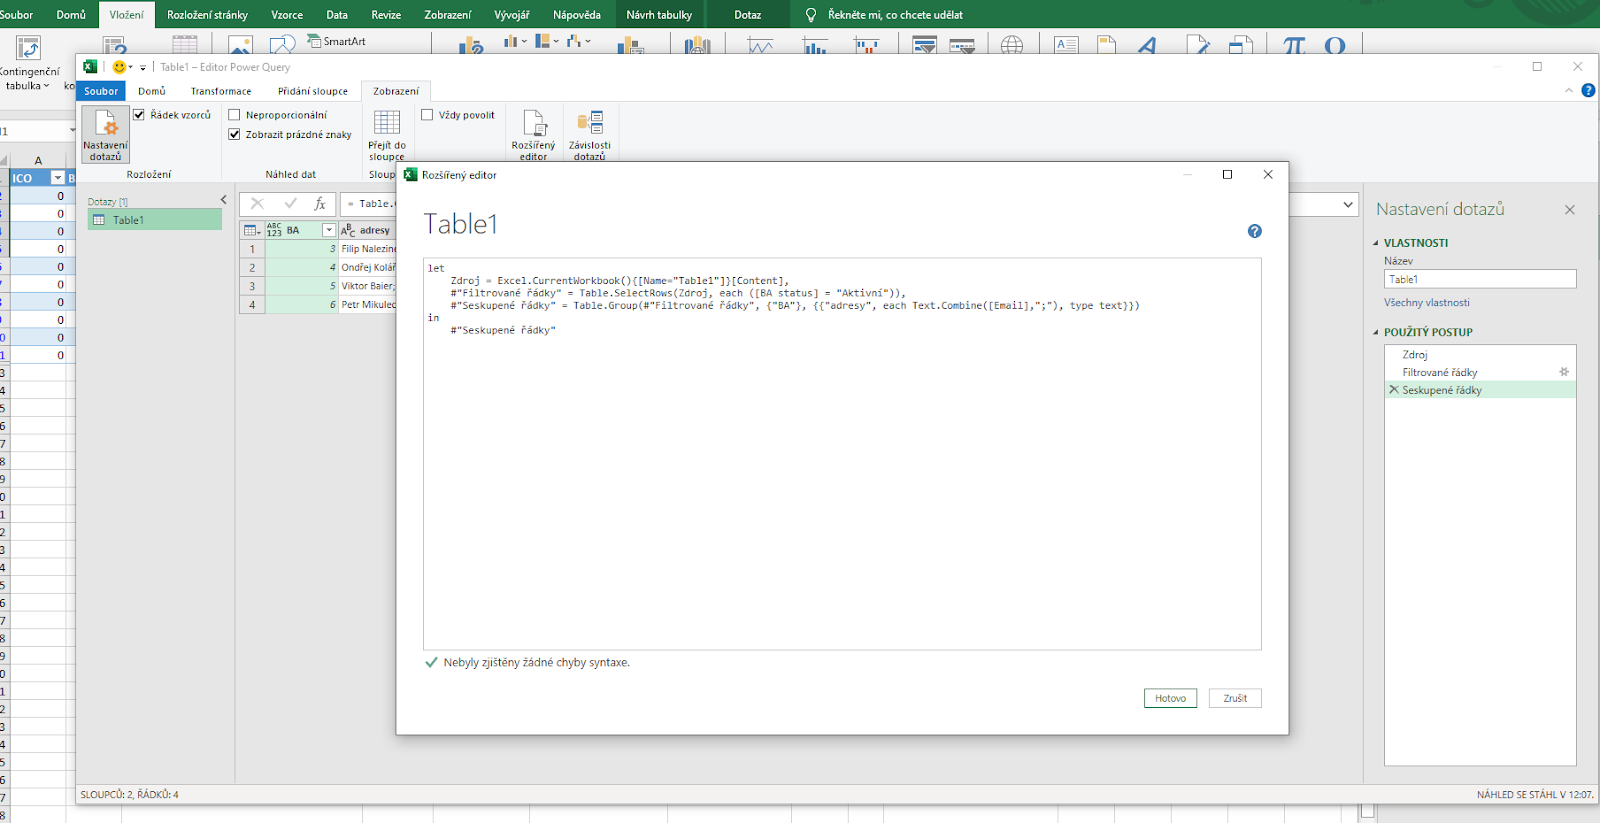The width and height of the screenshot is (1600, 823).
Task: Open Quick Access Toolbar customize dropdown
Action: 143,68
